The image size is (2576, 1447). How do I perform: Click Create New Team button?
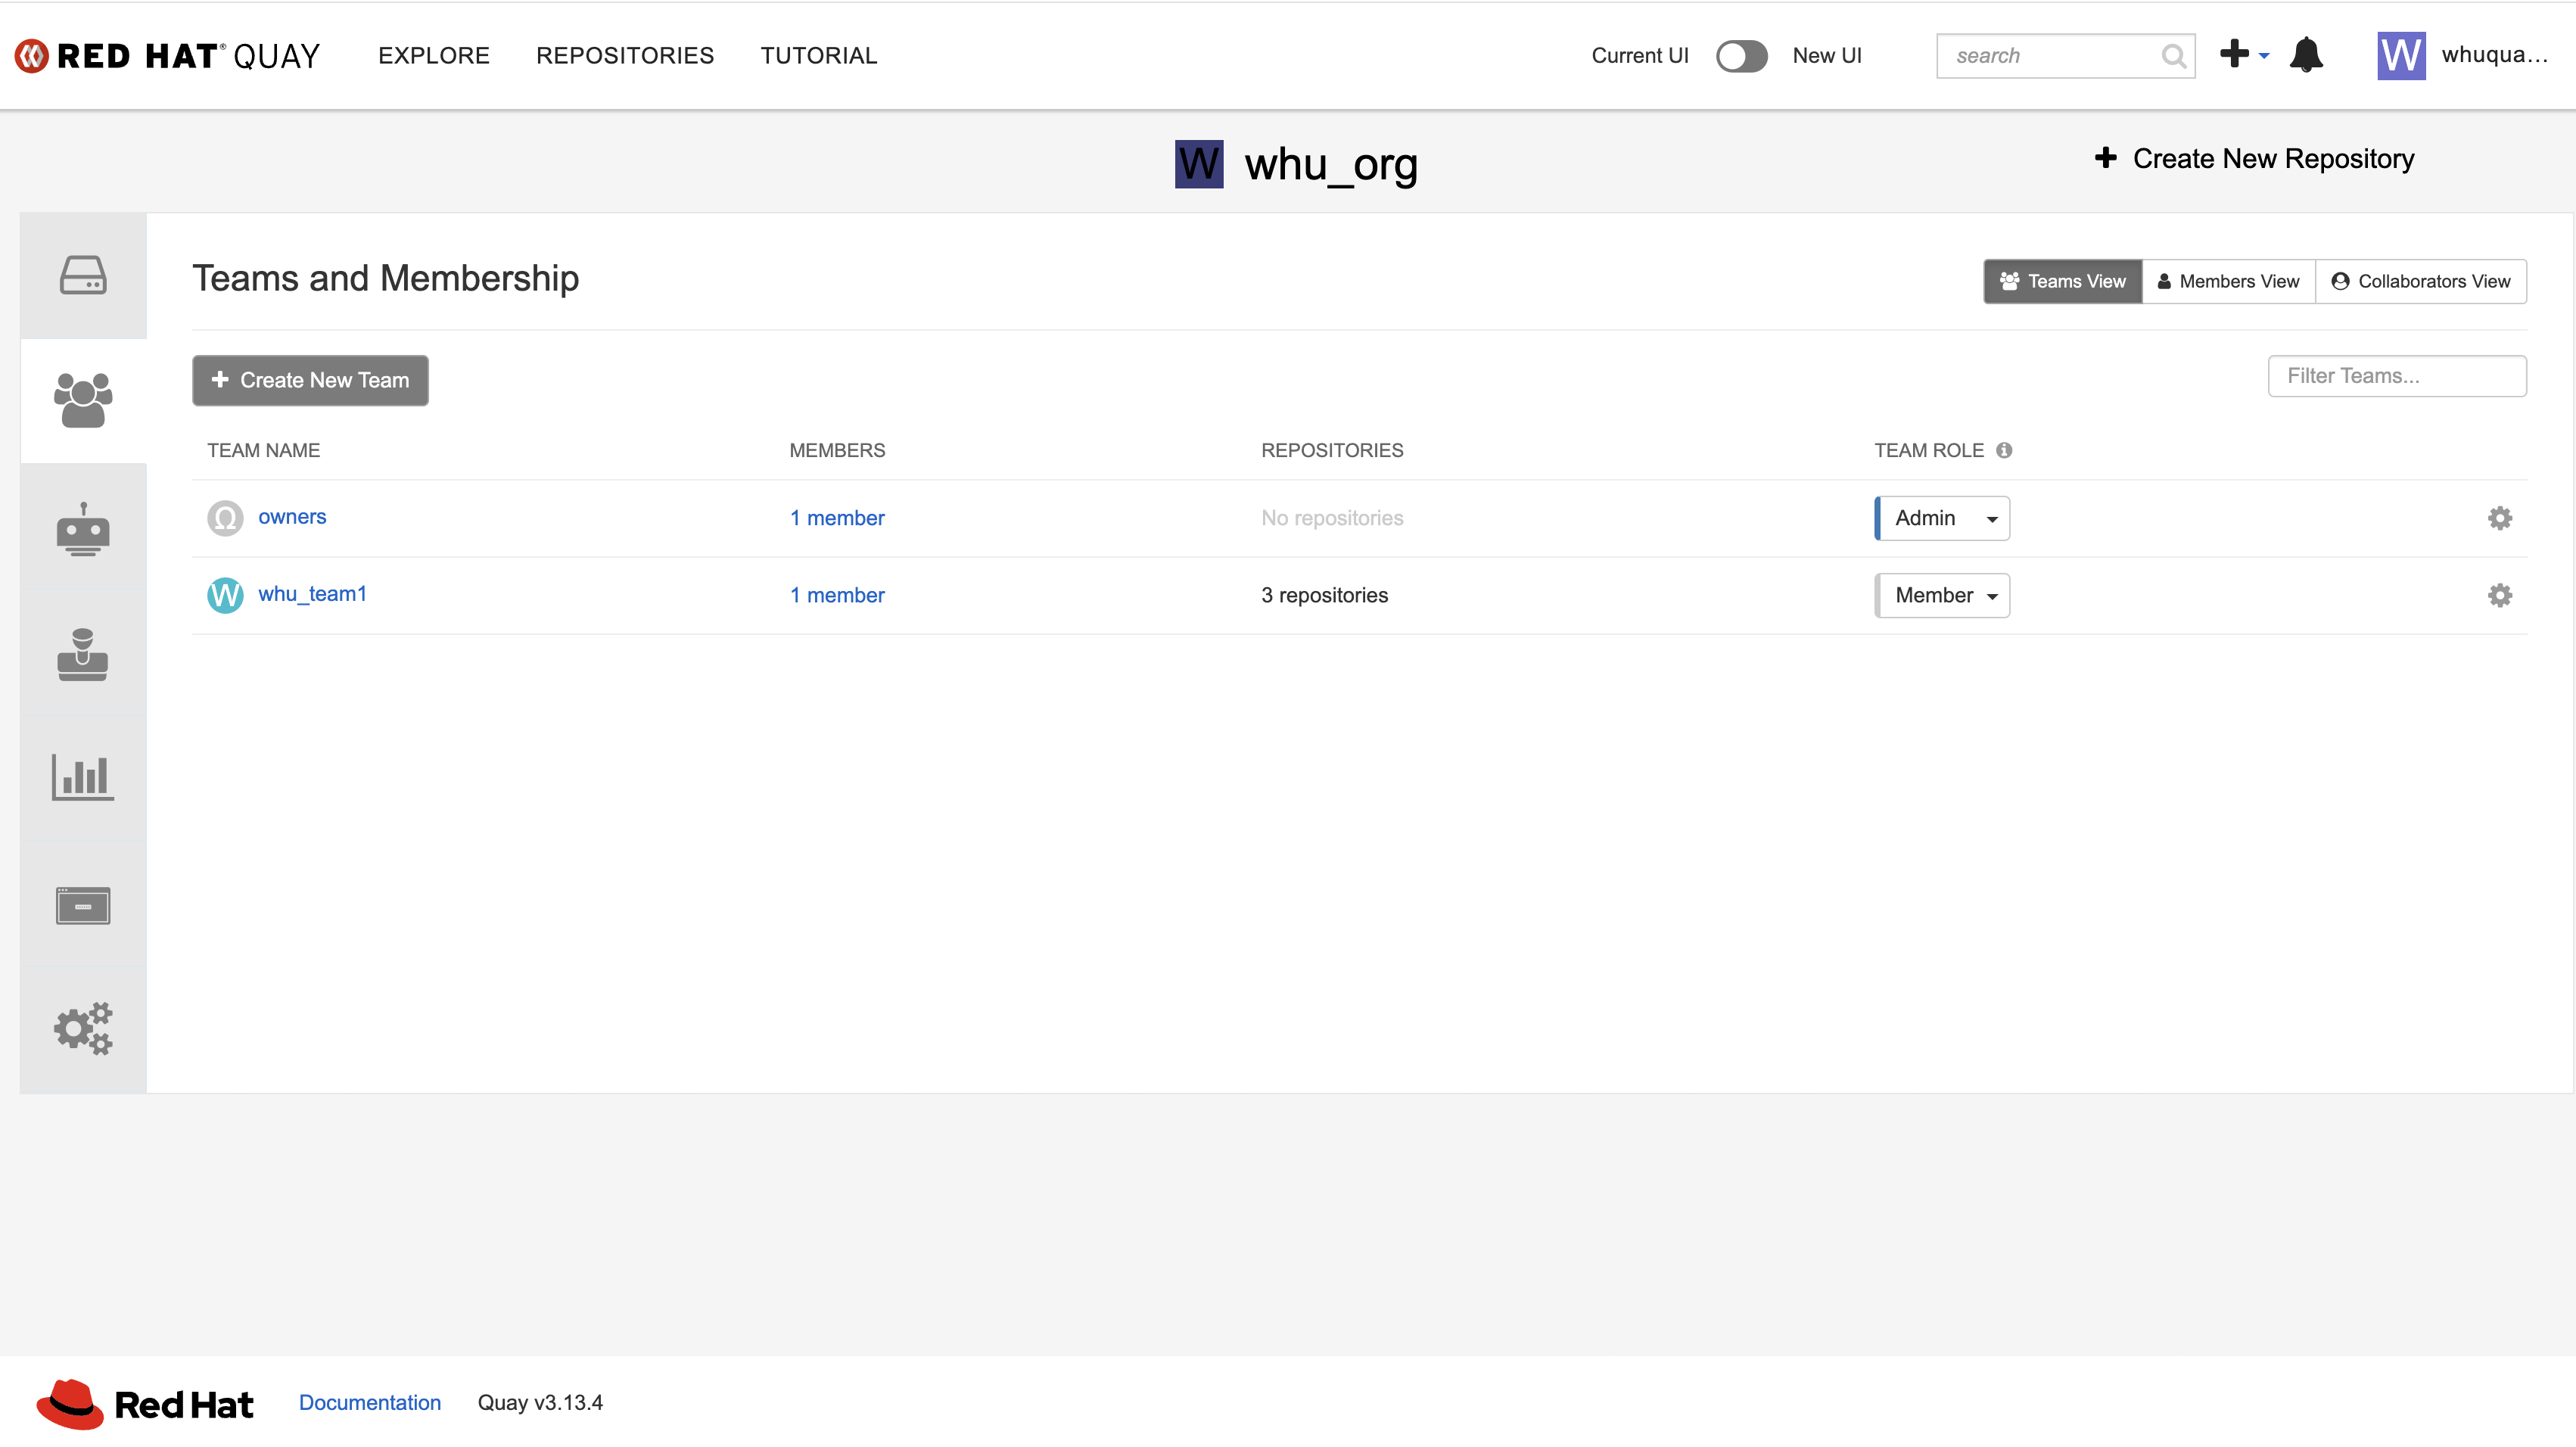(310, 380)
